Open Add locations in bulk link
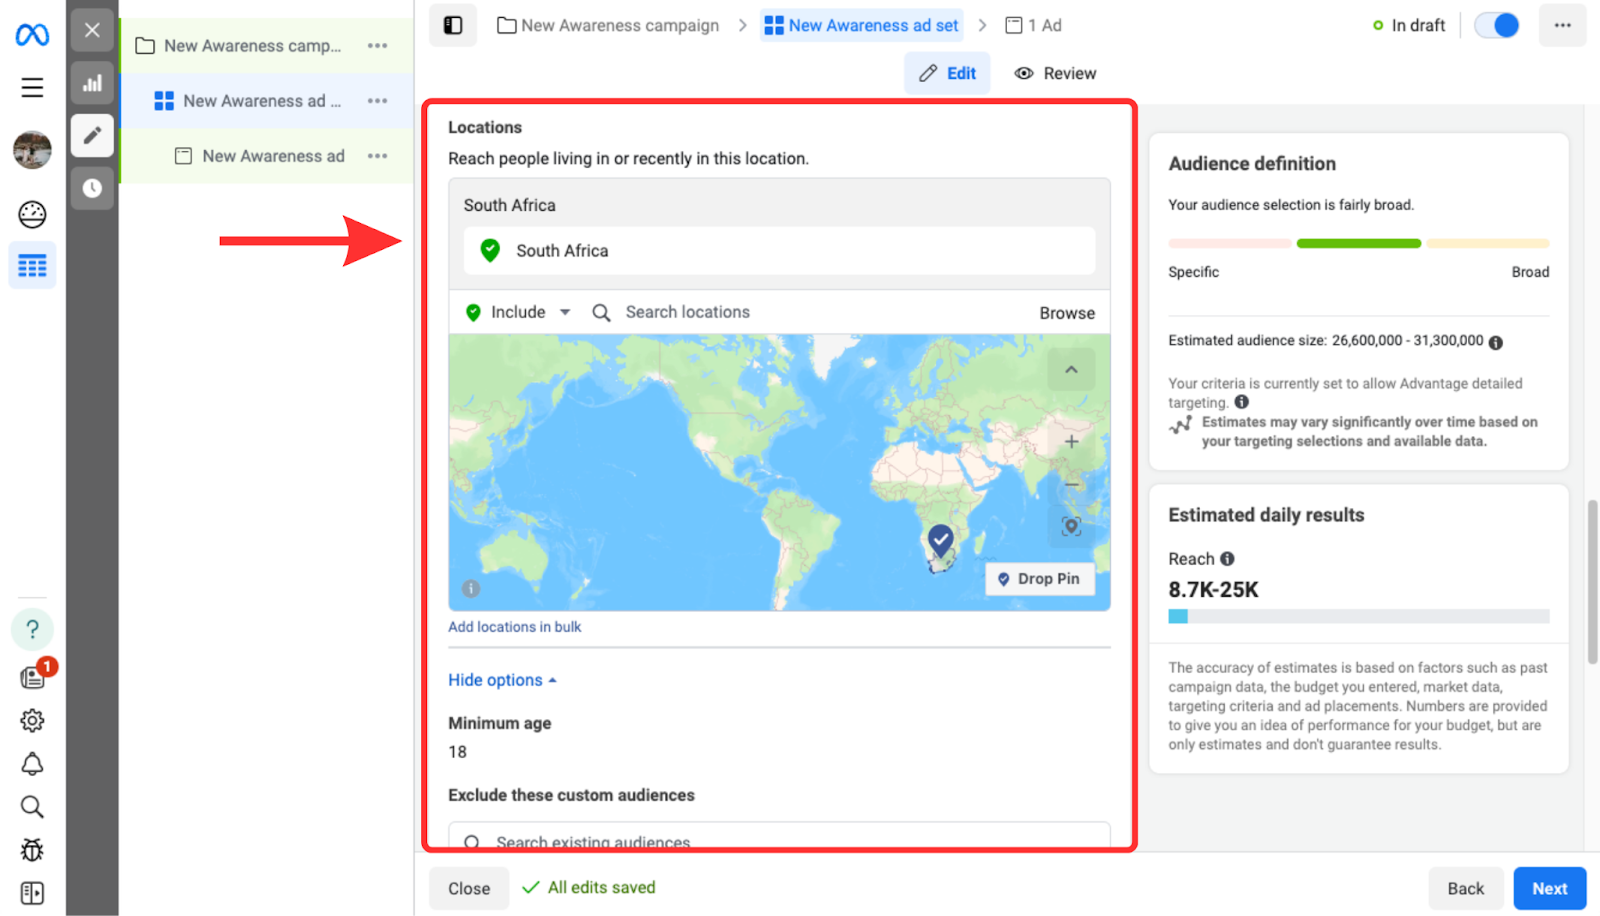The width and height of the screenshot is (1600, 916). click(x=514, y=627)
